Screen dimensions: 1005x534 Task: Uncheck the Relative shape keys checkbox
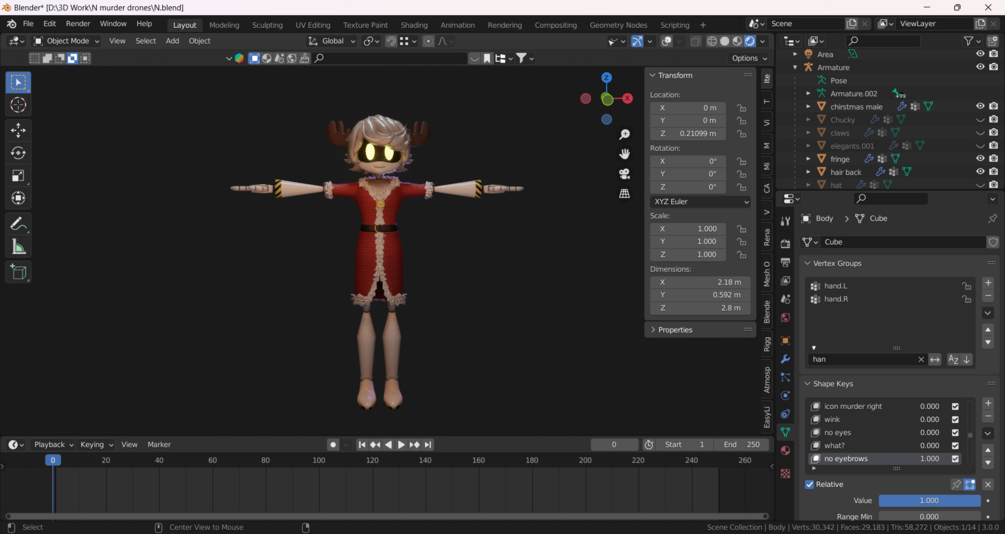810,484
